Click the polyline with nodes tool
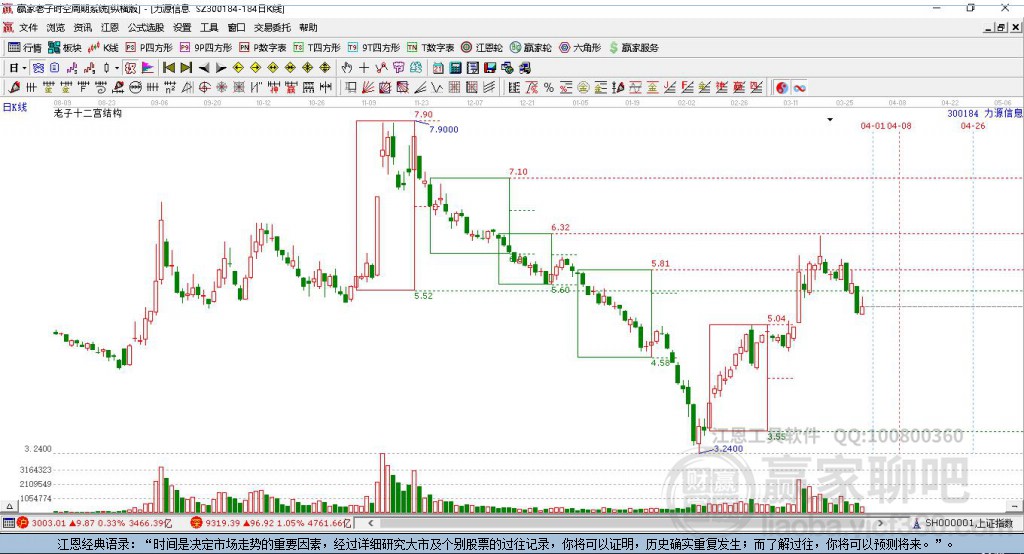This screenshot has height=554, width=1024. (381, 68)
